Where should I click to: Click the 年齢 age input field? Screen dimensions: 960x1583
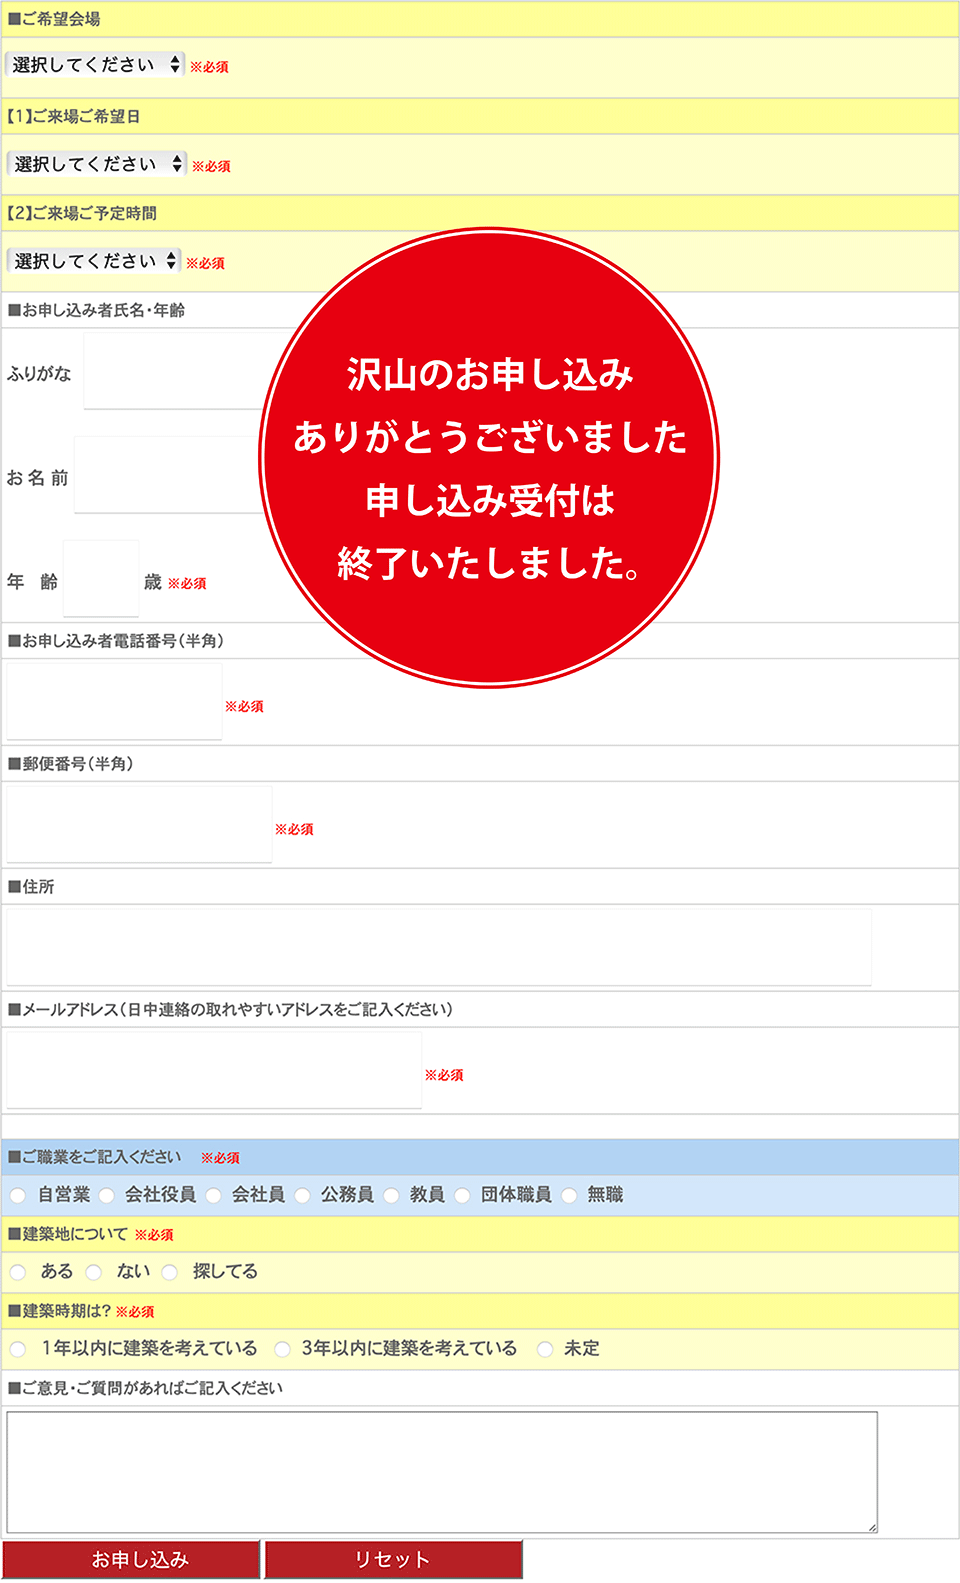pos(101,578)
